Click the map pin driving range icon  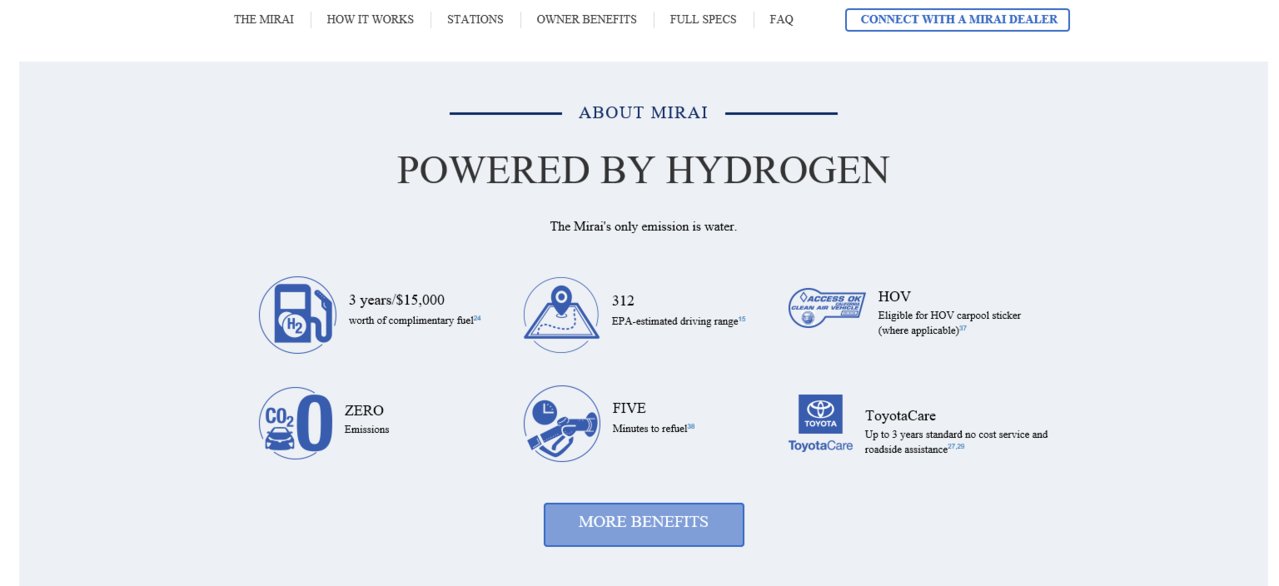[562, 314]
